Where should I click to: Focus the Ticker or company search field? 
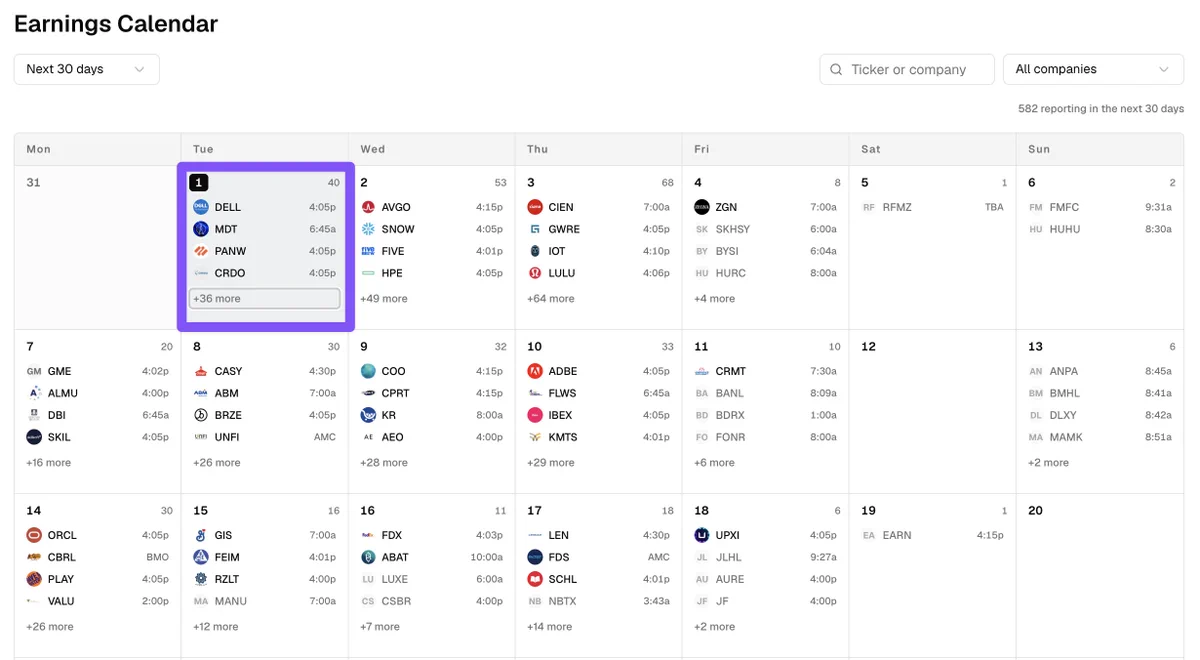[x=907, y=69]
